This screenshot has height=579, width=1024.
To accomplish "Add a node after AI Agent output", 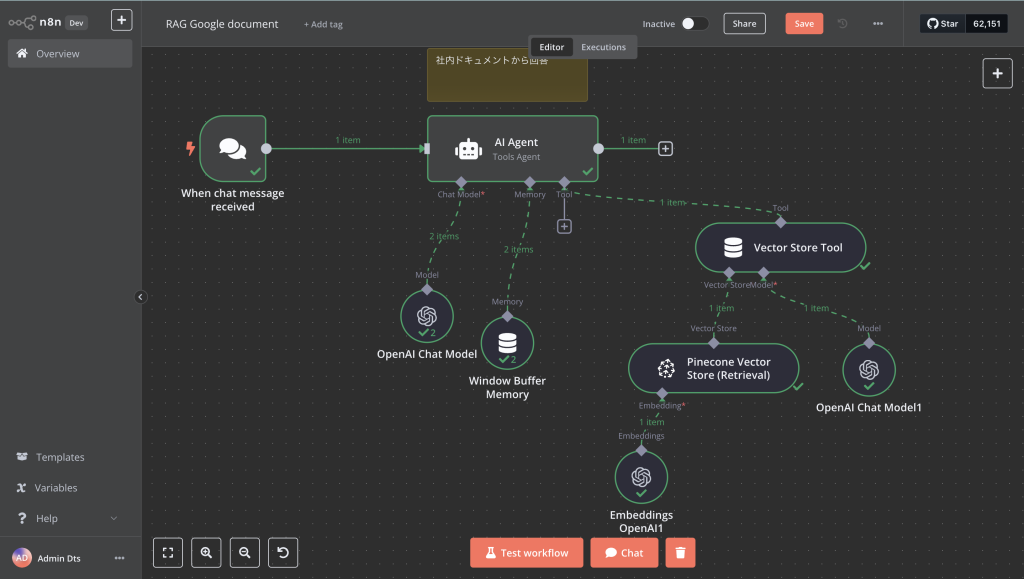I will (665, 149).
